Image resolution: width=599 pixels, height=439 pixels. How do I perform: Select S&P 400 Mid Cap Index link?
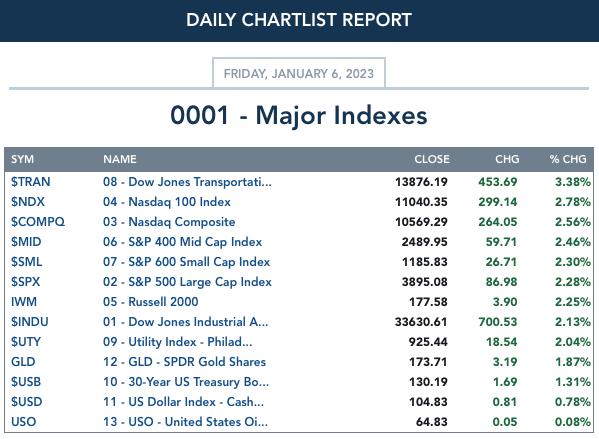pyautogui.click(x=182, y=241)
